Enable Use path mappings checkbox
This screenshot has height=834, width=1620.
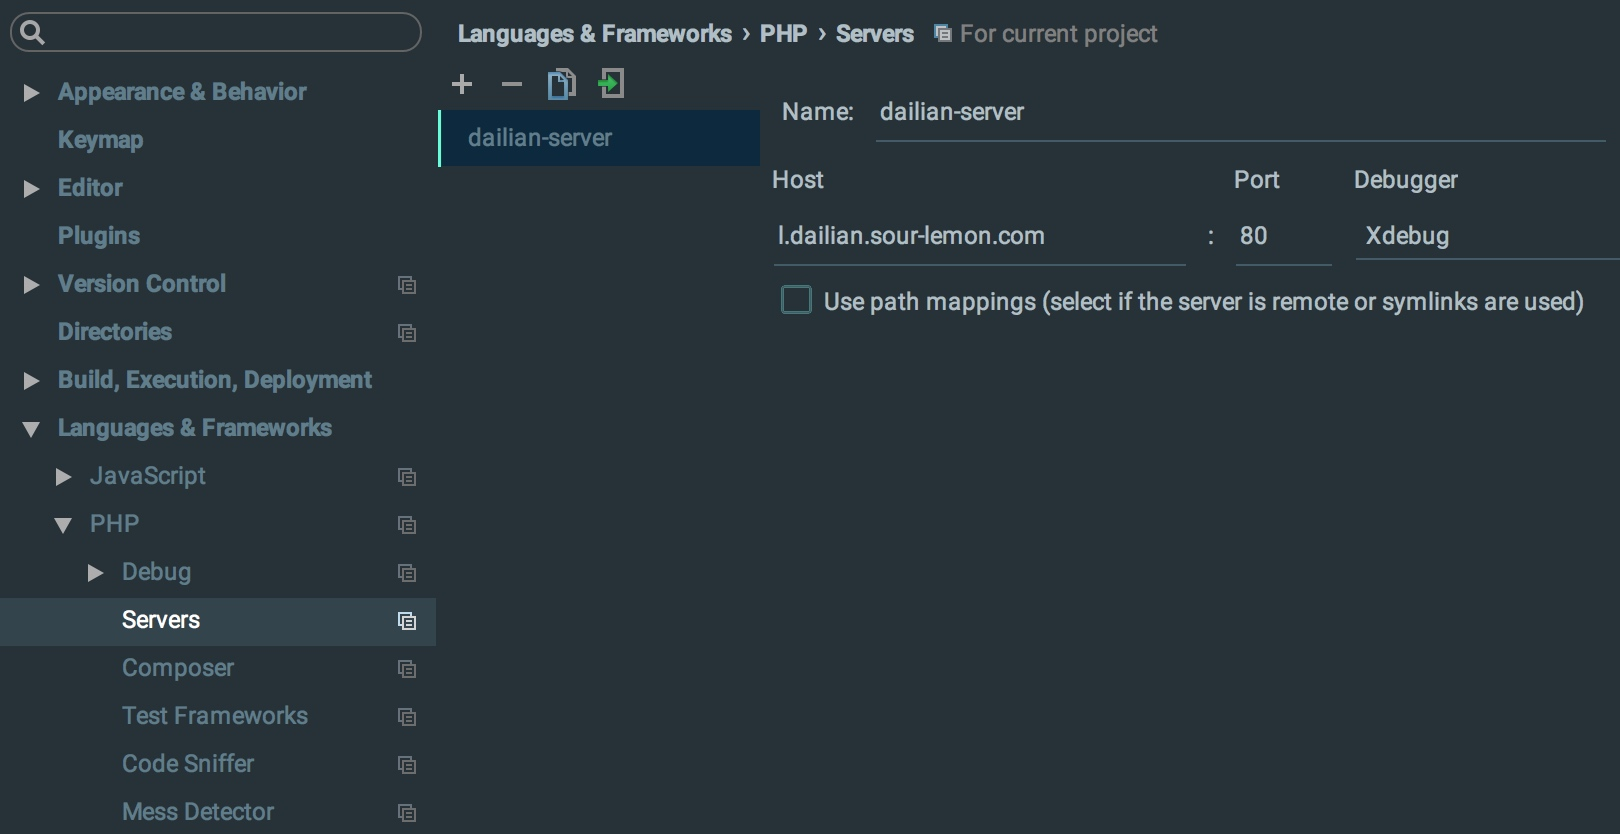tap(796, 300)
